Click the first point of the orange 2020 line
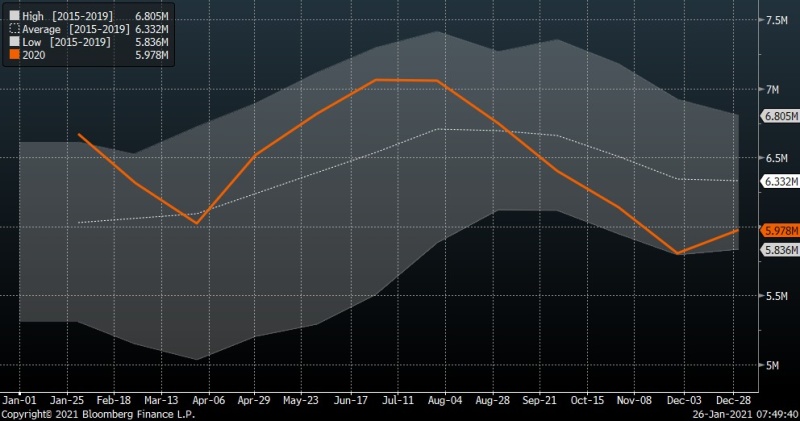The height and width of the screenshot is (421, 800). [78, 134]
